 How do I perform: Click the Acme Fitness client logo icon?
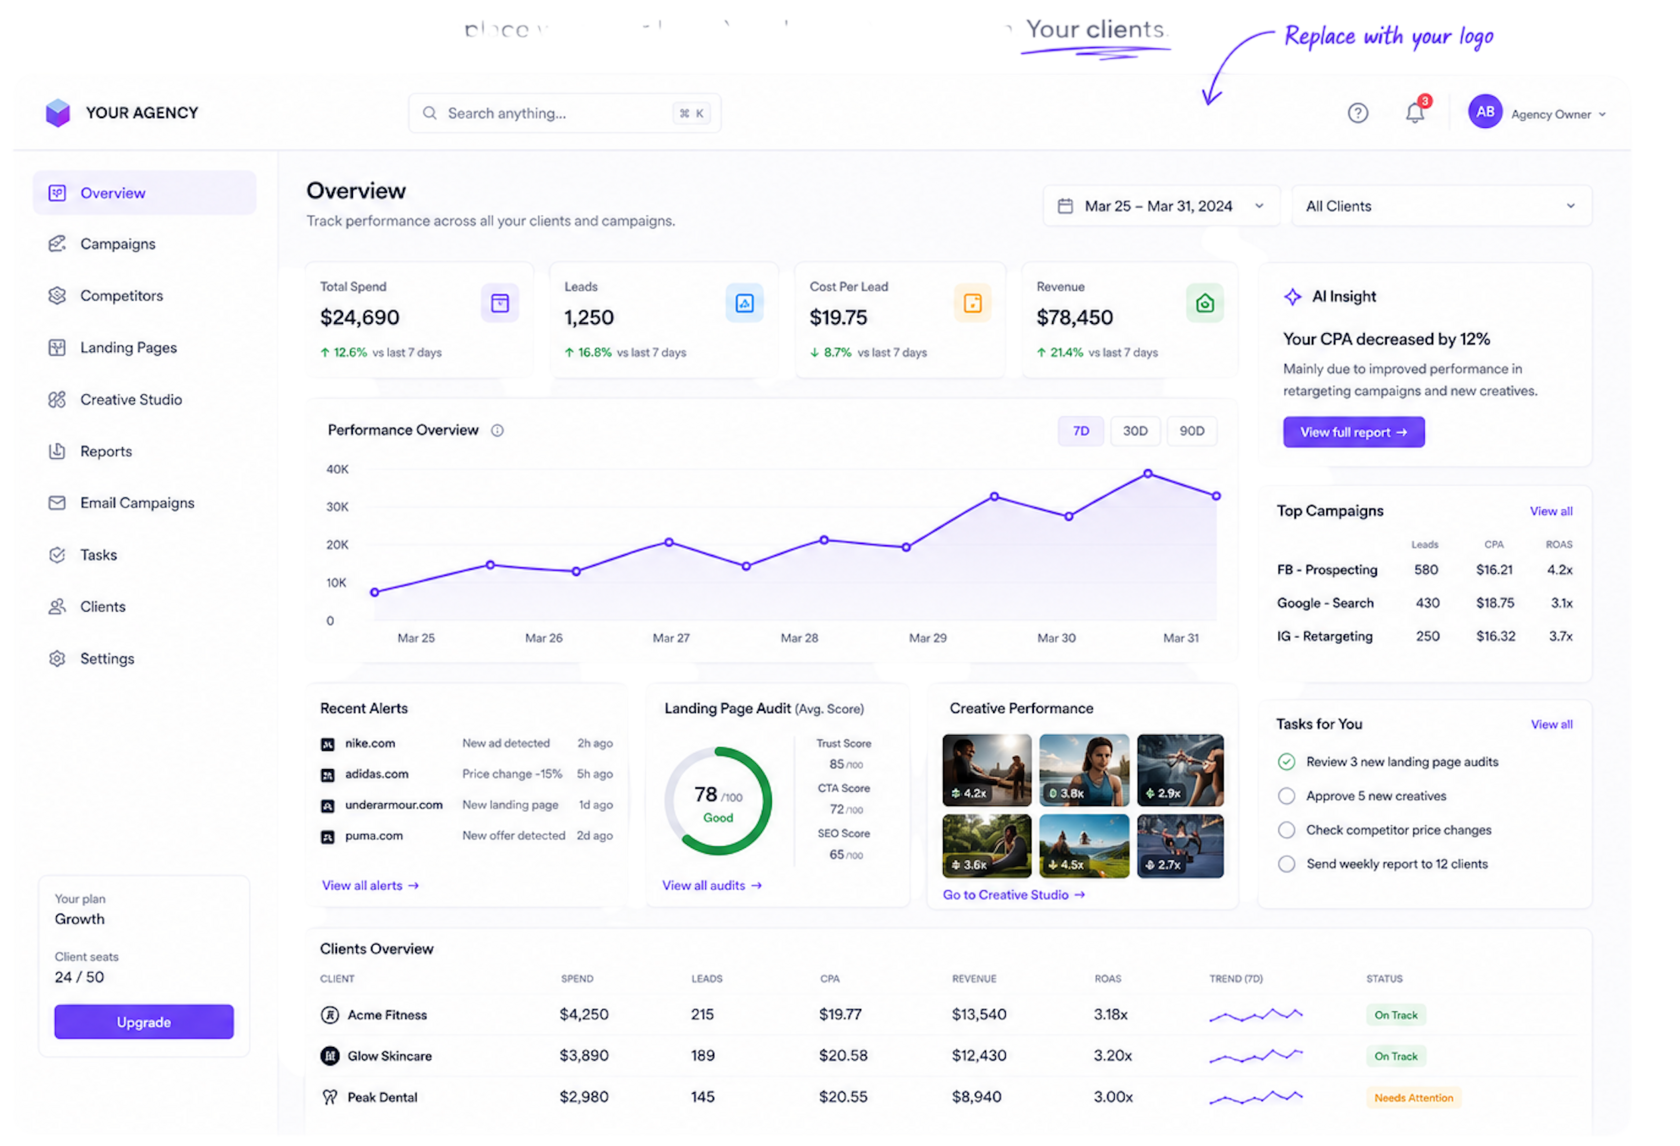[330, 1015]
